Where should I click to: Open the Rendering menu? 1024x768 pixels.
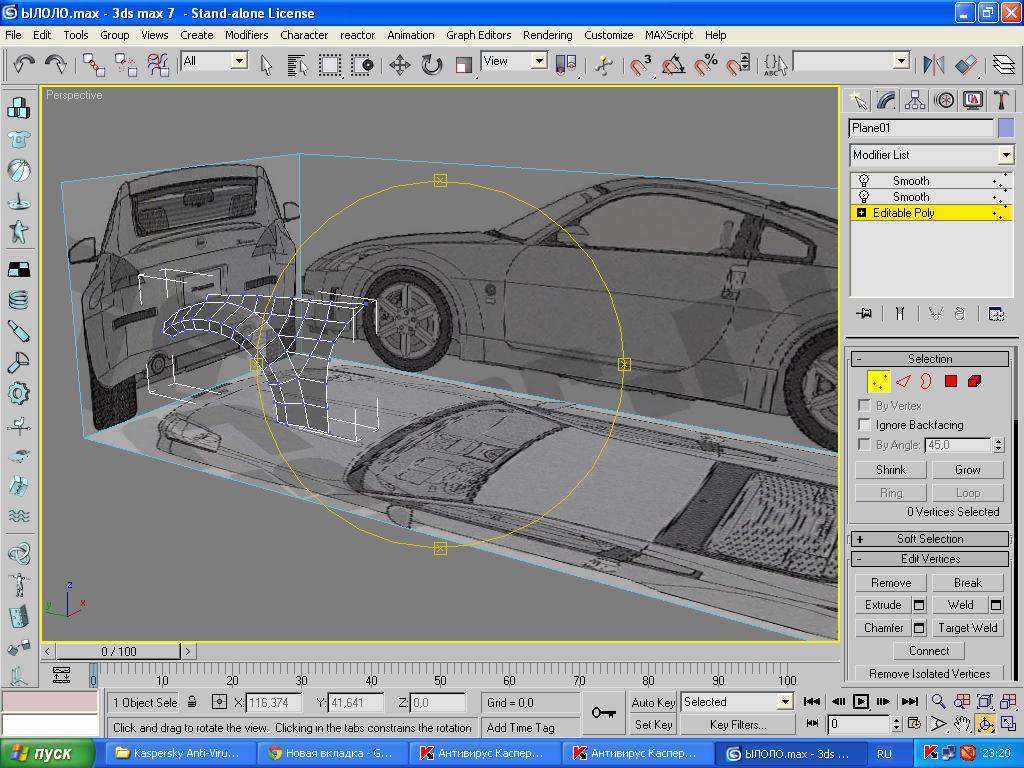547,34
